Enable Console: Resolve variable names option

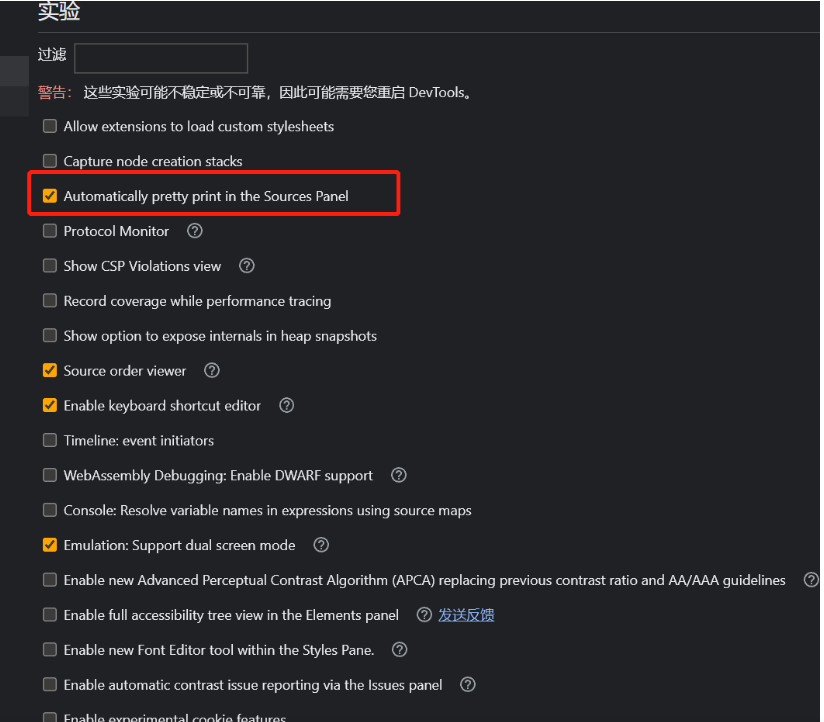[x=50, y=510]
